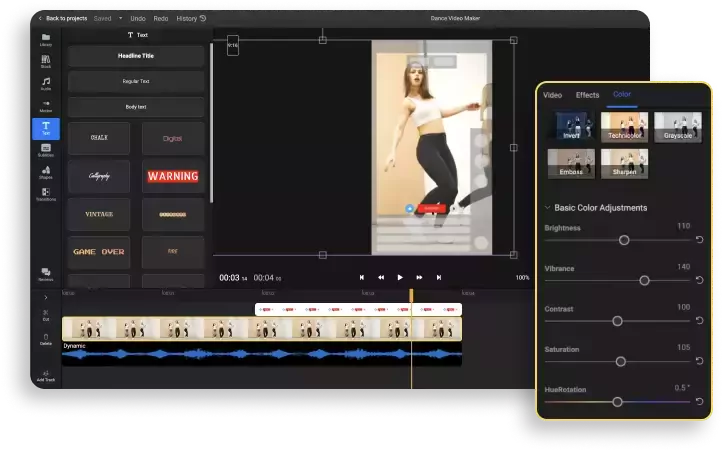Choose the CHALK text style
This screenshot has height=451, width=723.
click(99, 138)
